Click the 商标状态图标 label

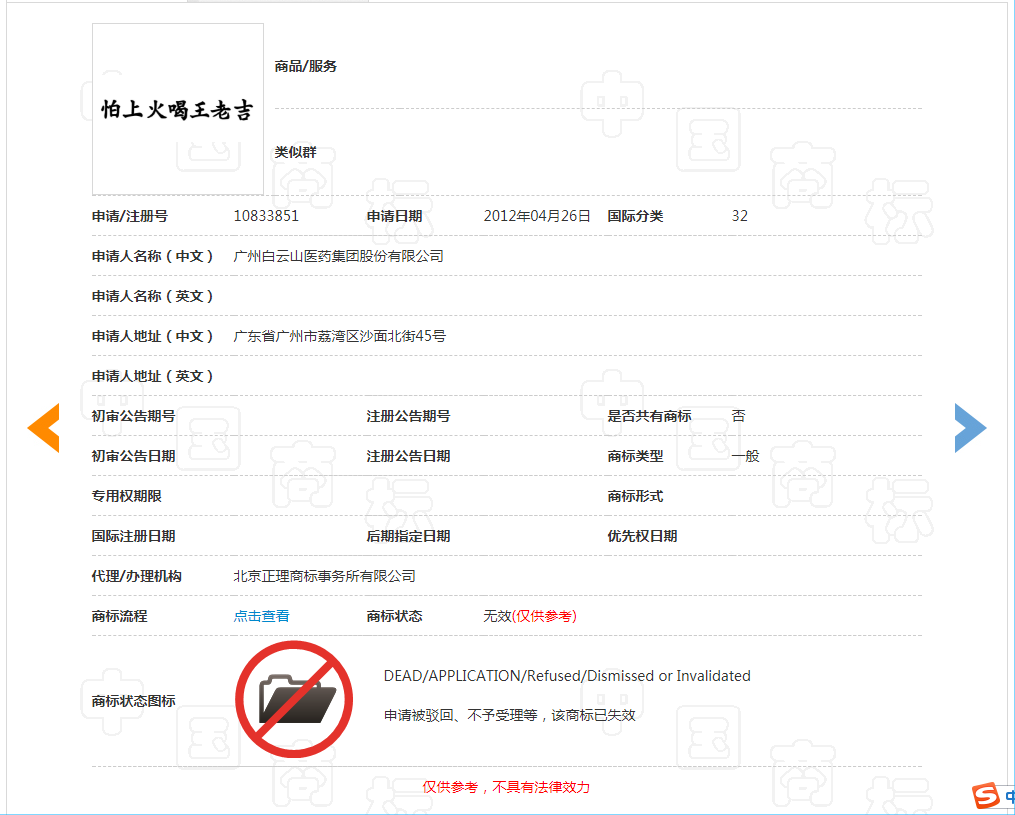[133, 701]
